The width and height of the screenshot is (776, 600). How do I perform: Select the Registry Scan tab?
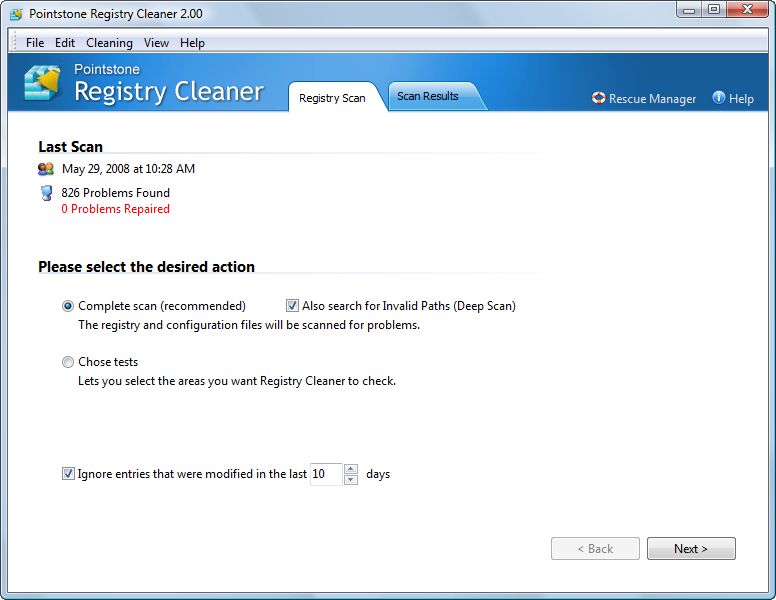point(333,98)
